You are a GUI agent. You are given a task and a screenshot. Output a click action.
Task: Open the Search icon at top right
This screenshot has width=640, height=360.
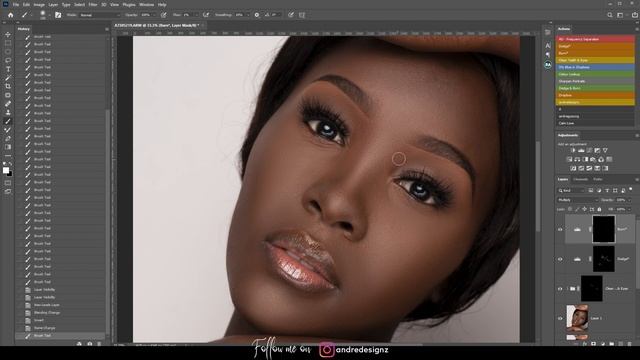coord(610,15)
